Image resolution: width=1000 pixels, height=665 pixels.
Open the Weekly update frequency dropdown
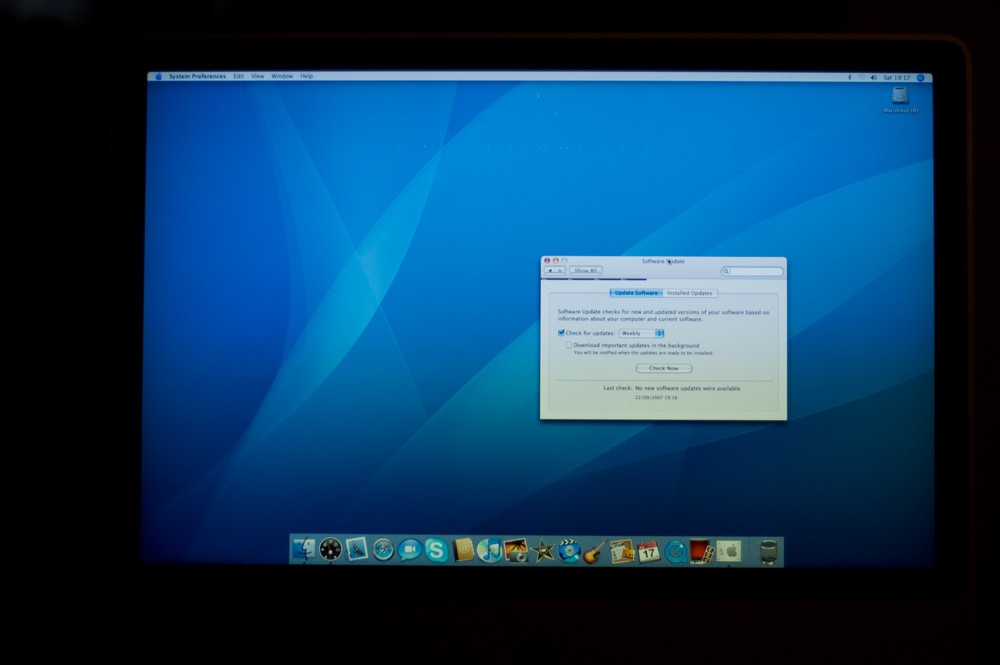coord(642,333)
